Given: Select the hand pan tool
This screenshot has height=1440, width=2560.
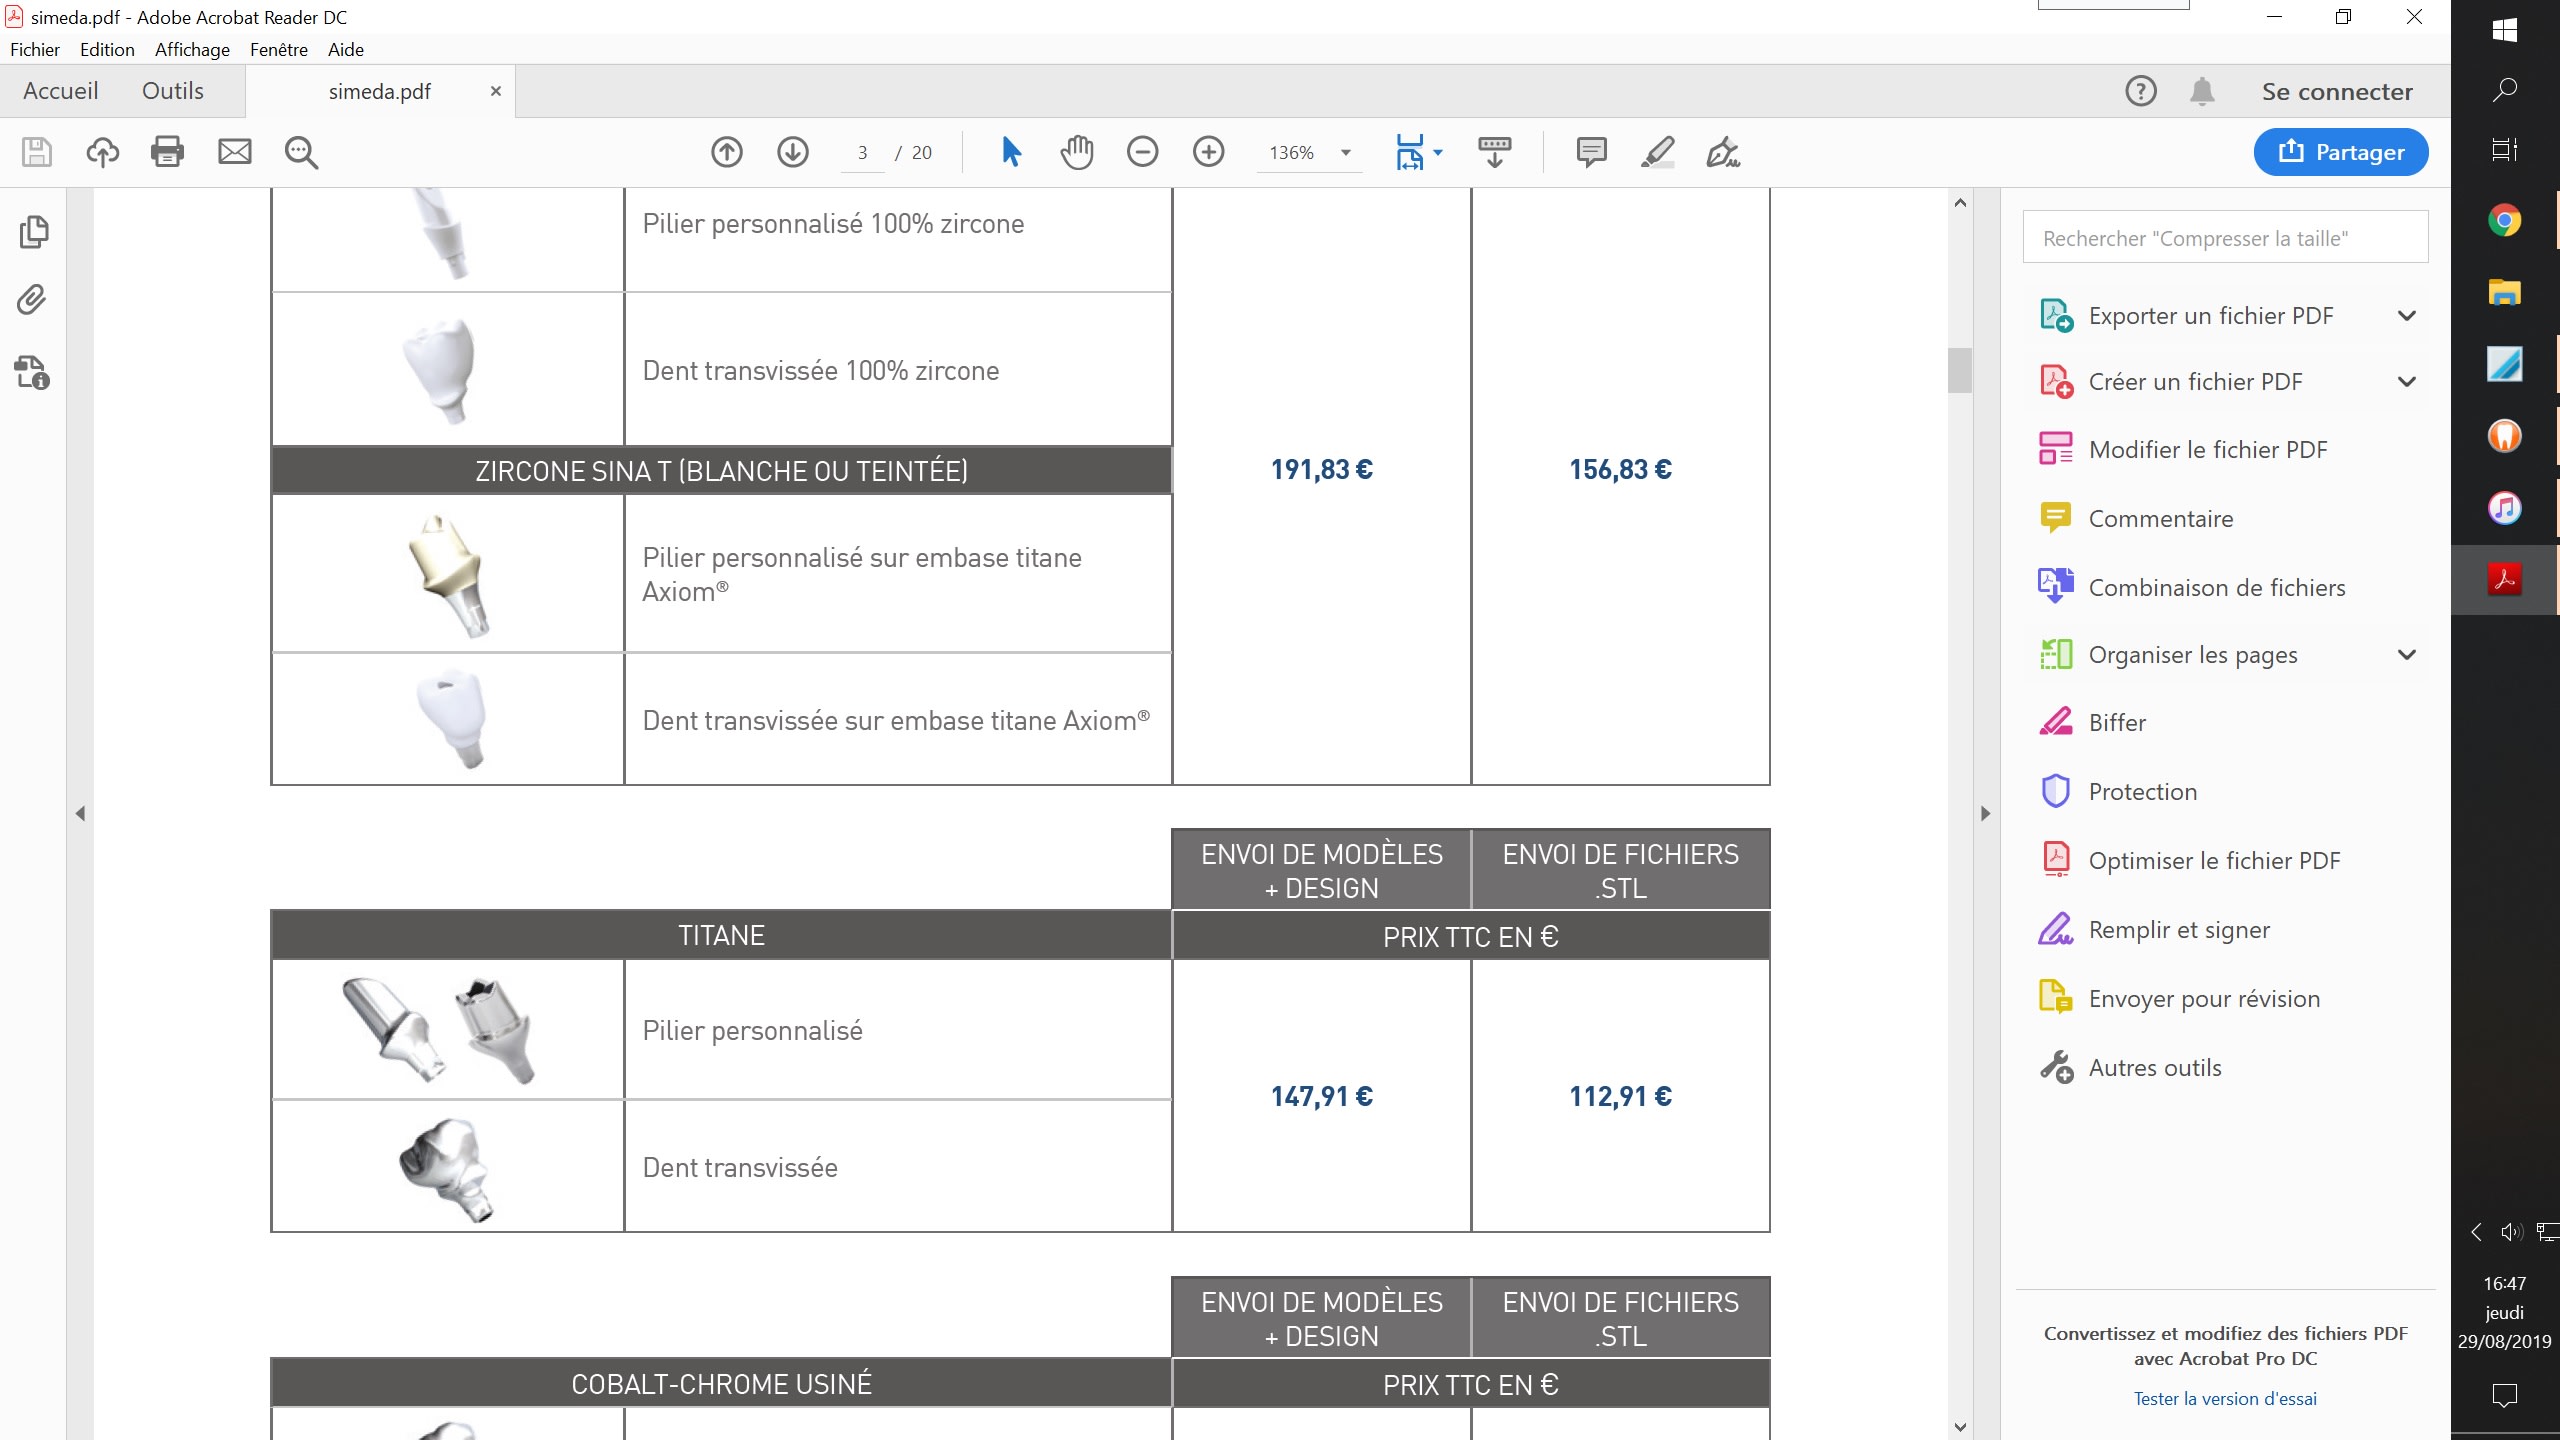Looking at the screenshot, I should coord(1077,152).
